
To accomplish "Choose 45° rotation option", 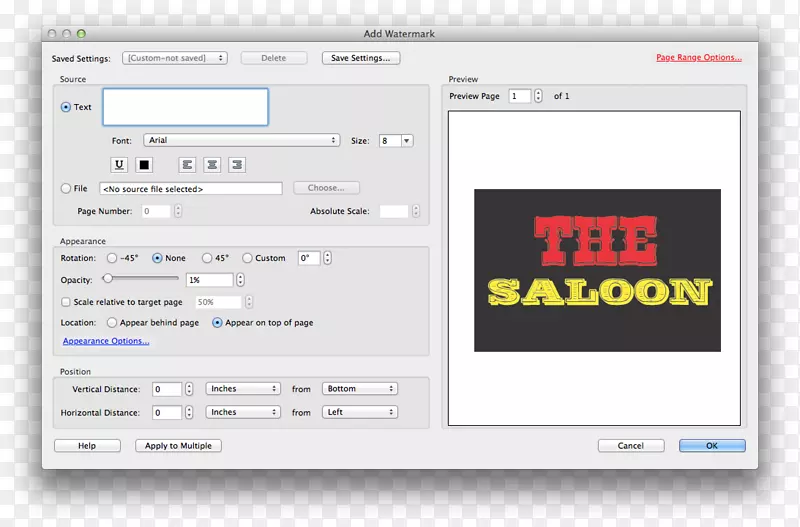I will point(207,258).
